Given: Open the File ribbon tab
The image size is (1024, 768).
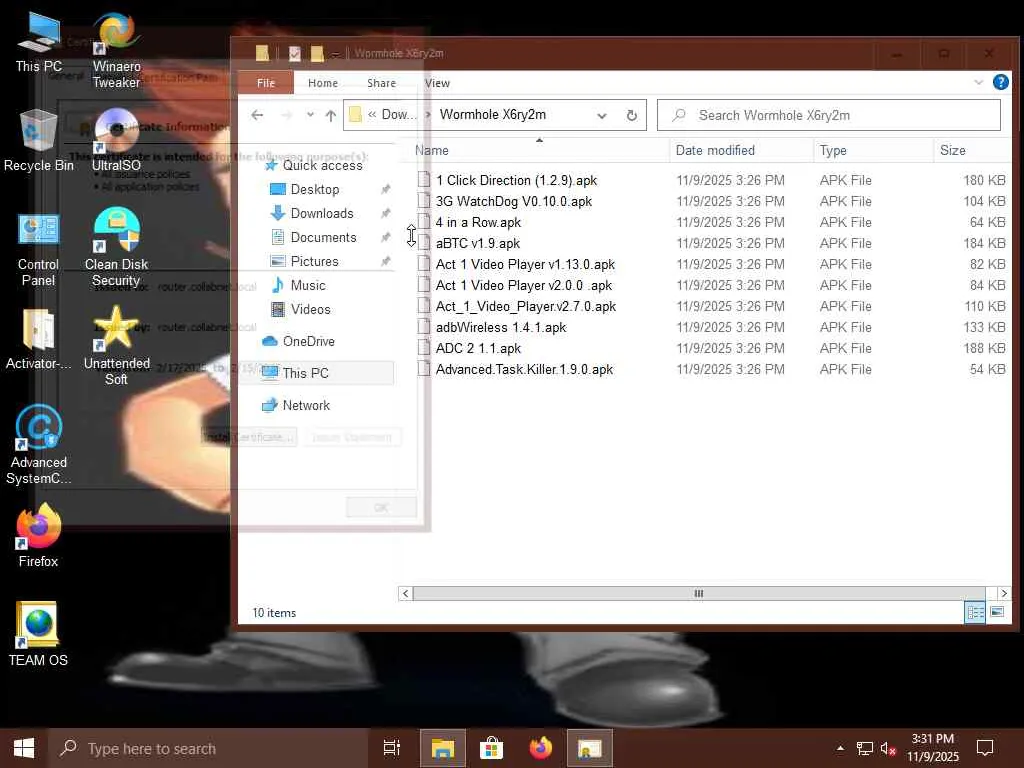Looking at the screenshot, I should (x=266, y=83).
